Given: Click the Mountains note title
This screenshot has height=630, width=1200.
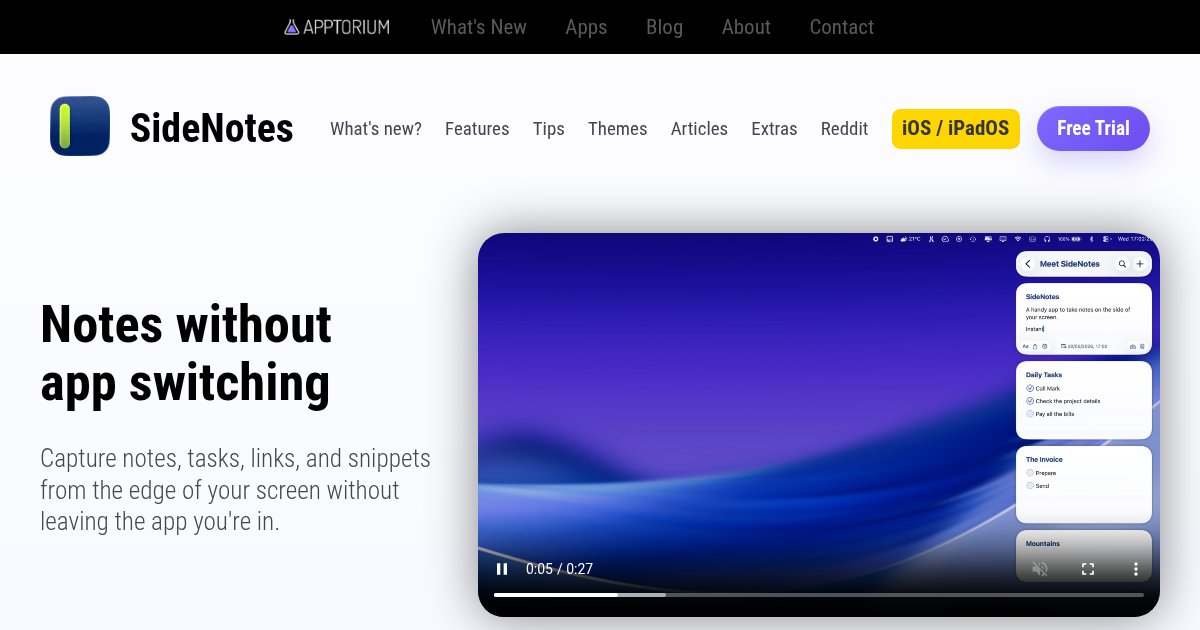Looking at the screenshot, I should tap(1043, 544).
